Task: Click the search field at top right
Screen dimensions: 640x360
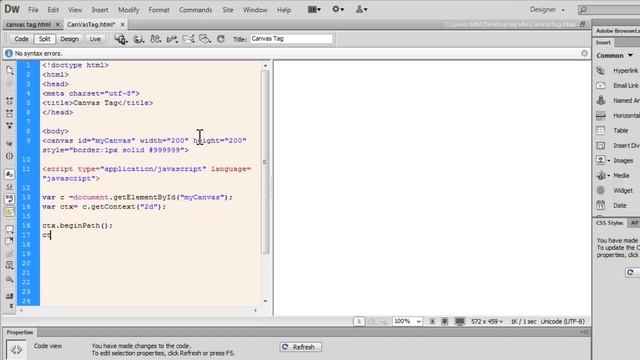Action: coord(610,9)
